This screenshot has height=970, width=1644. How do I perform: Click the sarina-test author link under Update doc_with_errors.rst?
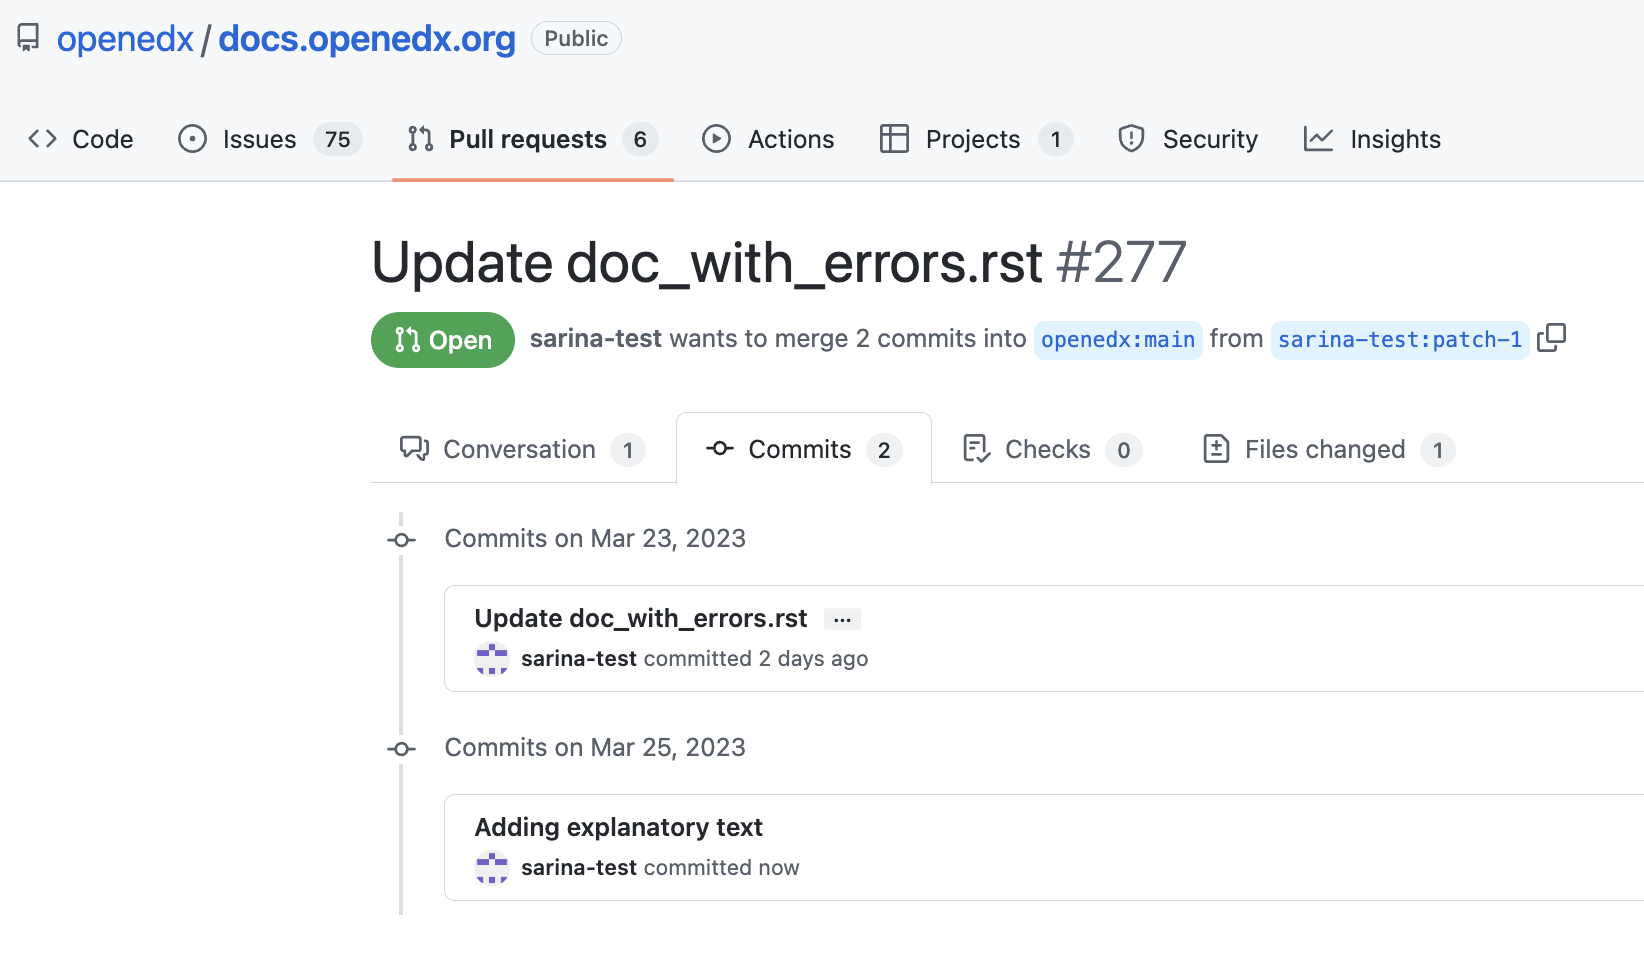click(579, 658)
